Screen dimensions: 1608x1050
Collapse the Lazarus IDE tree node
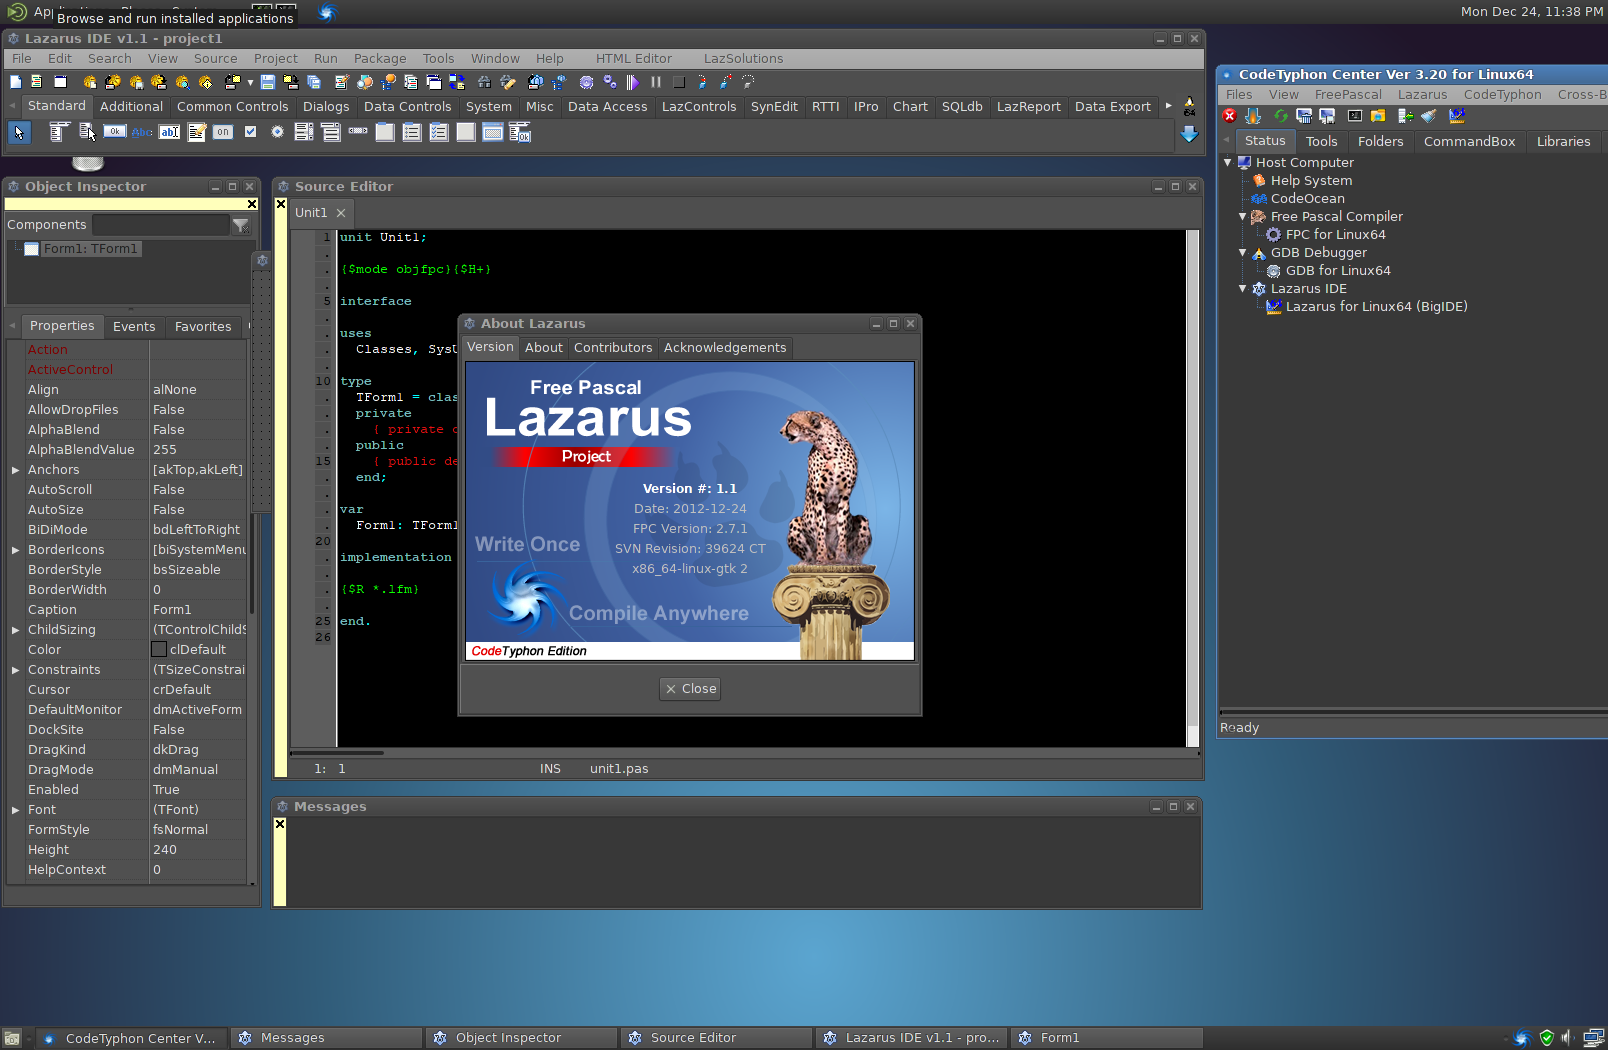point(1243,288)
